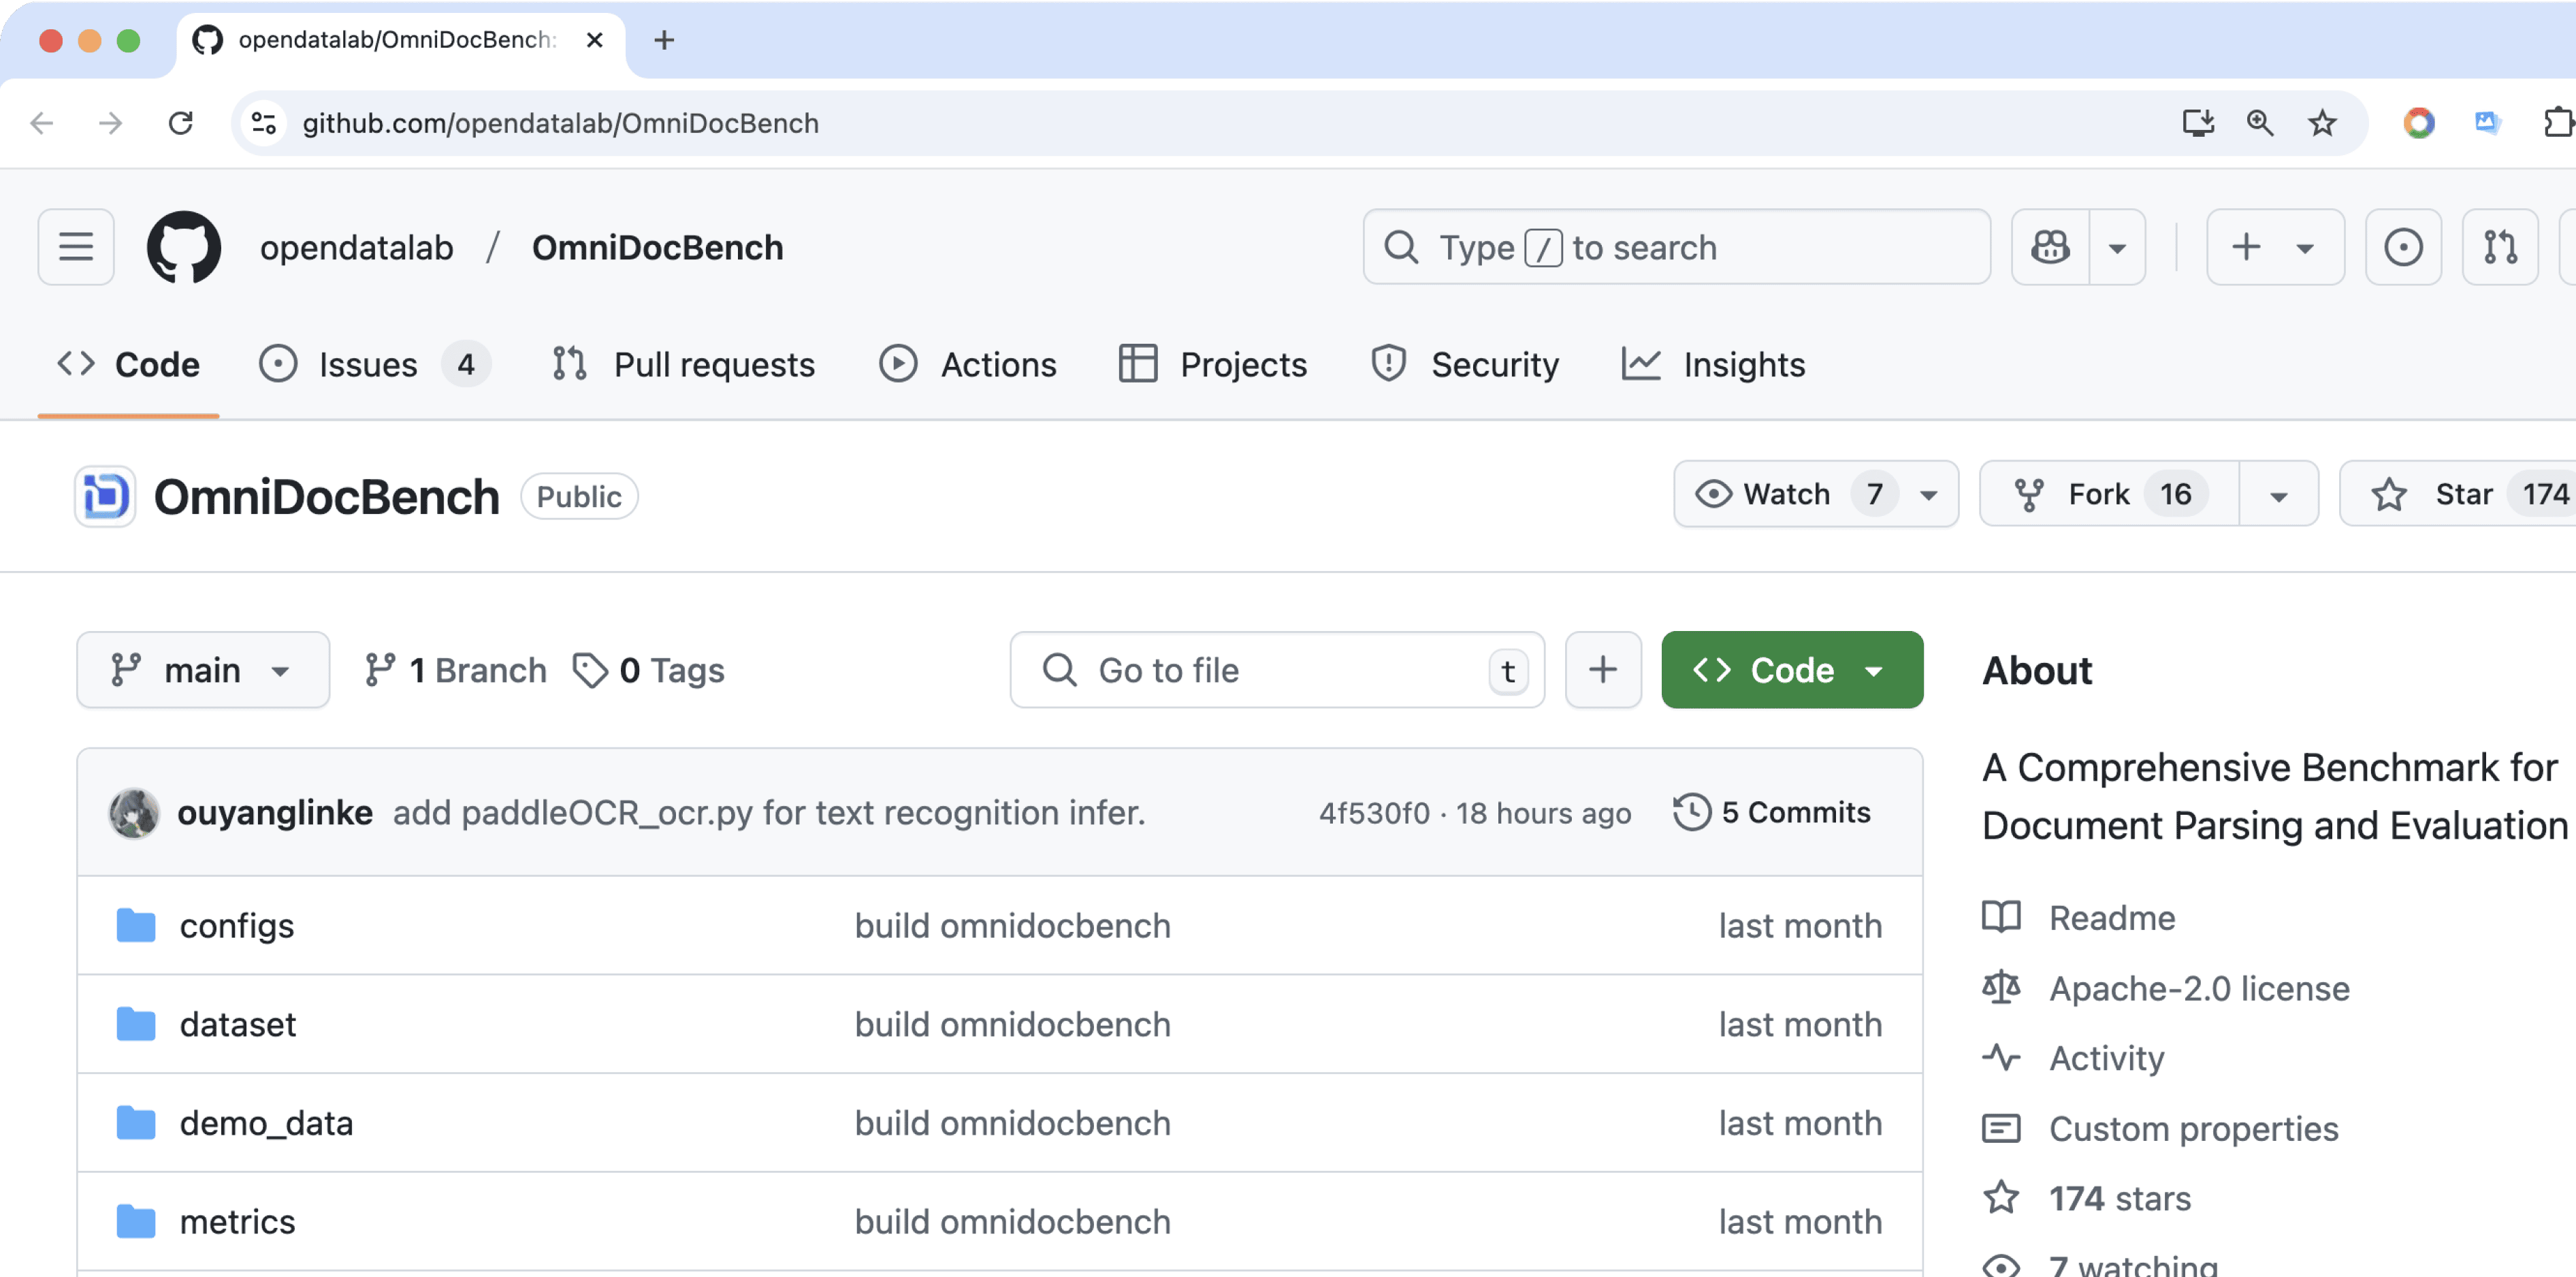Bookmark this page with the star icon
This screenshot has width=2576, height=1277.
2322,123
